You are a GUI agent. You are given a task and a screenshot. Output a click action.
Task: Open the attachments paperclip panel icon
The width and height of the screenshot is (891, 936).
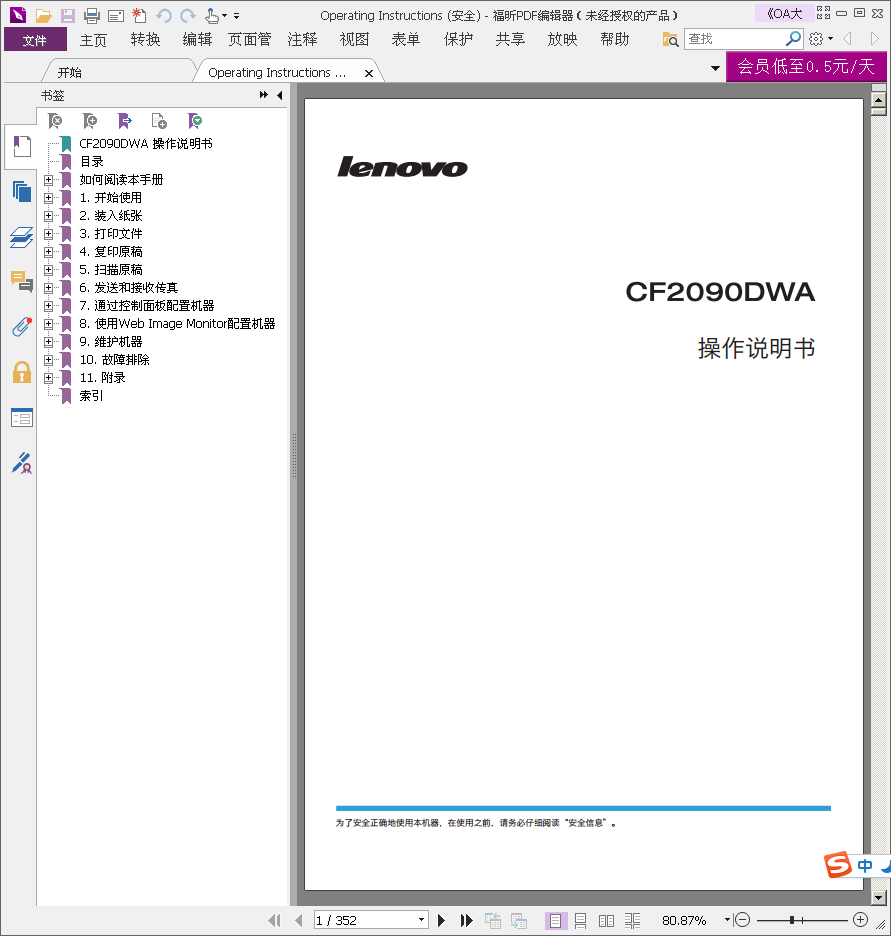pos(22,327)
